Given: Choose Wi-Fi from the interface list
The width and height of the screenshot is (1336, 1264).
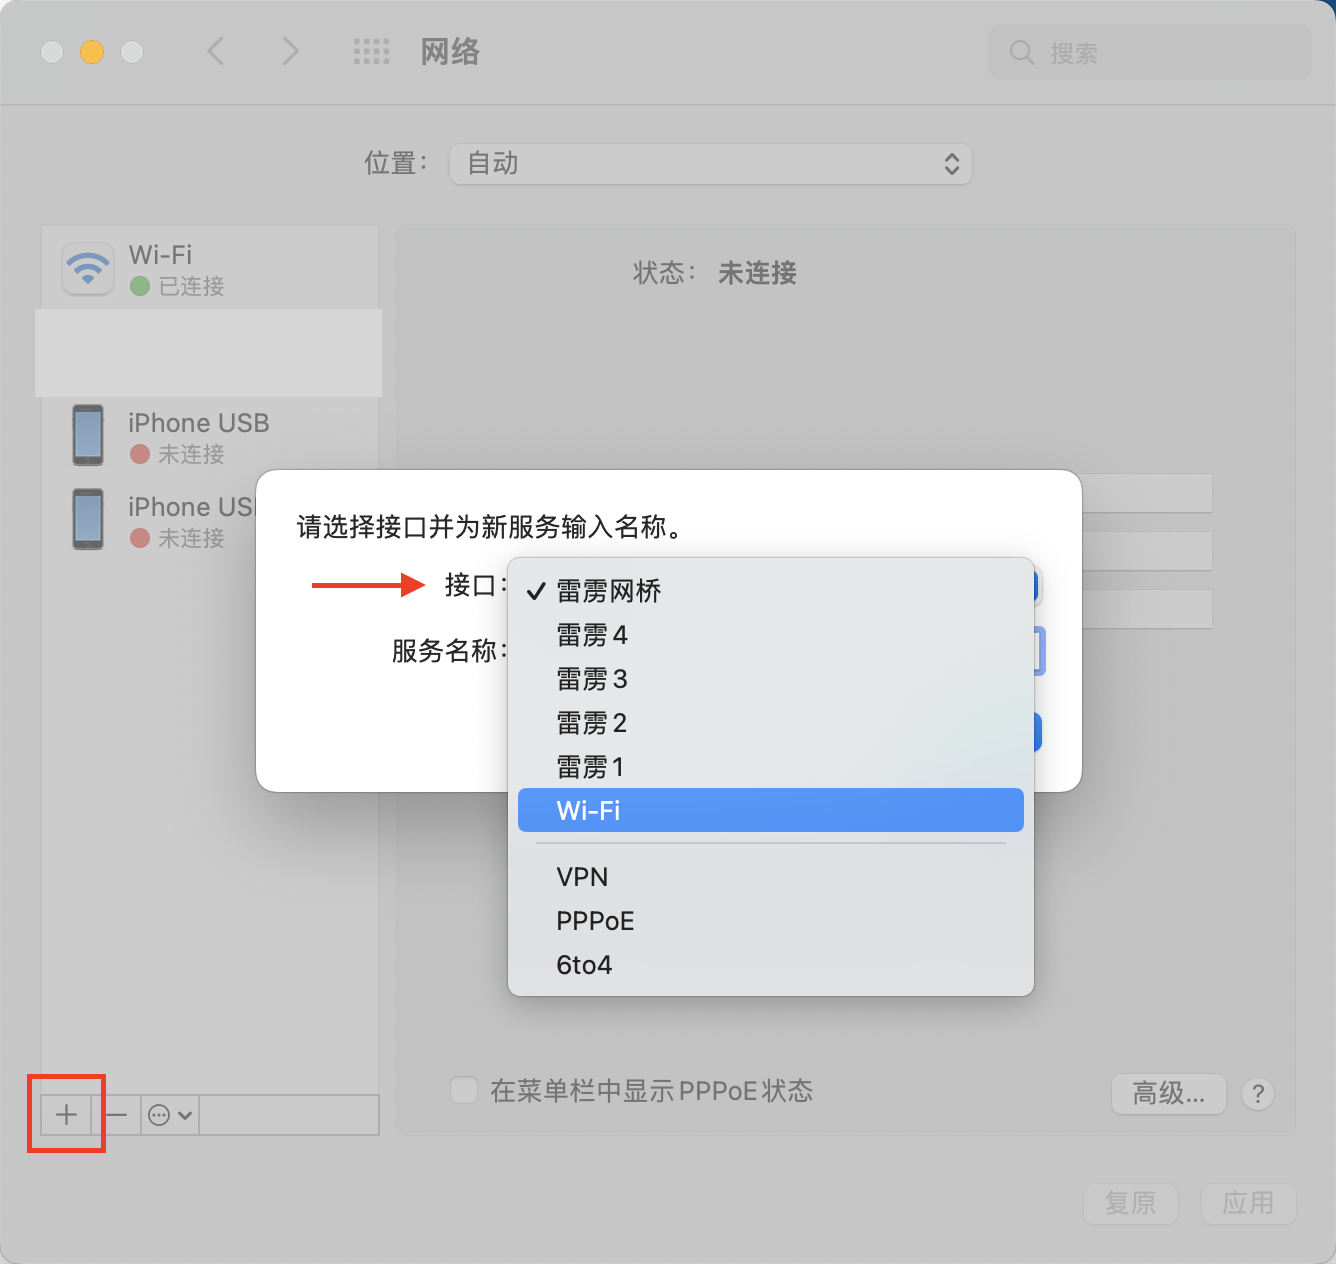Looking at the screenshot, I should click(x=770, y=810).
